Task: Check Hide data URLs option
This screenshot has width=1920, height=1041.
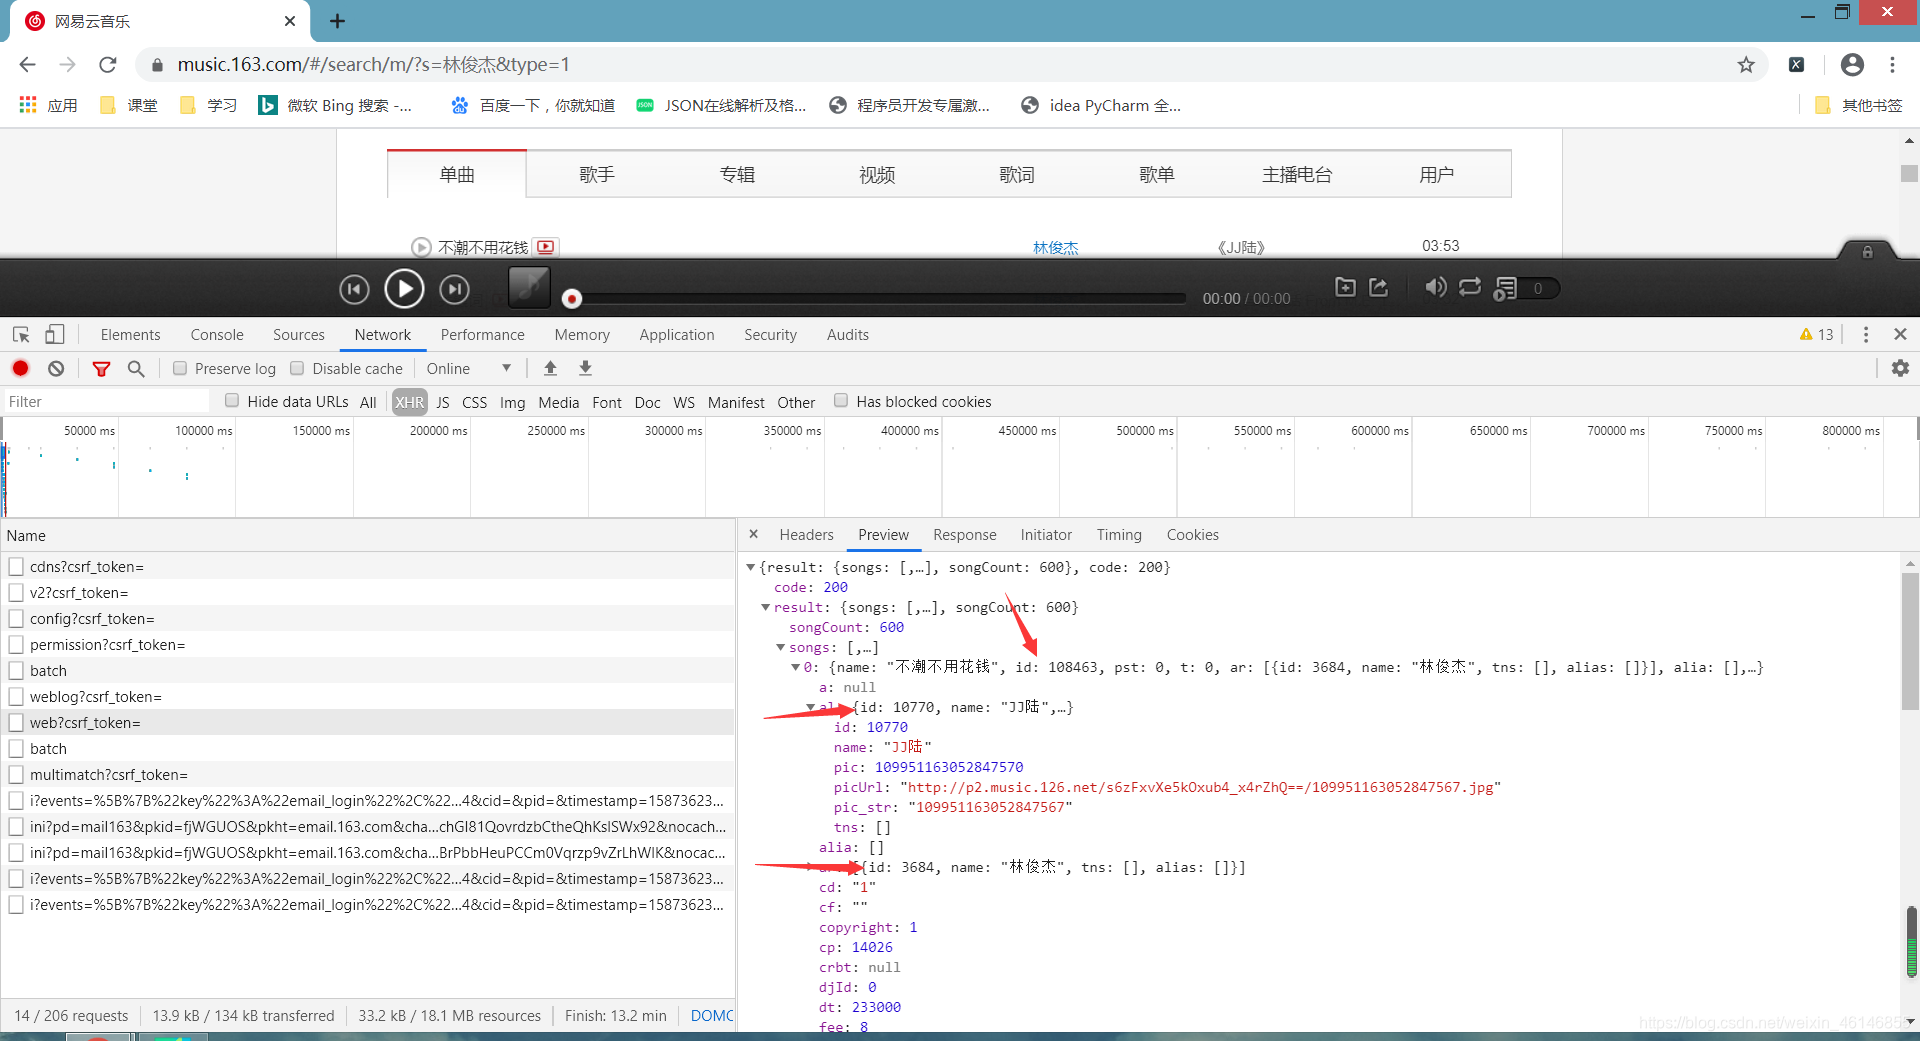Action: point(232,401)
